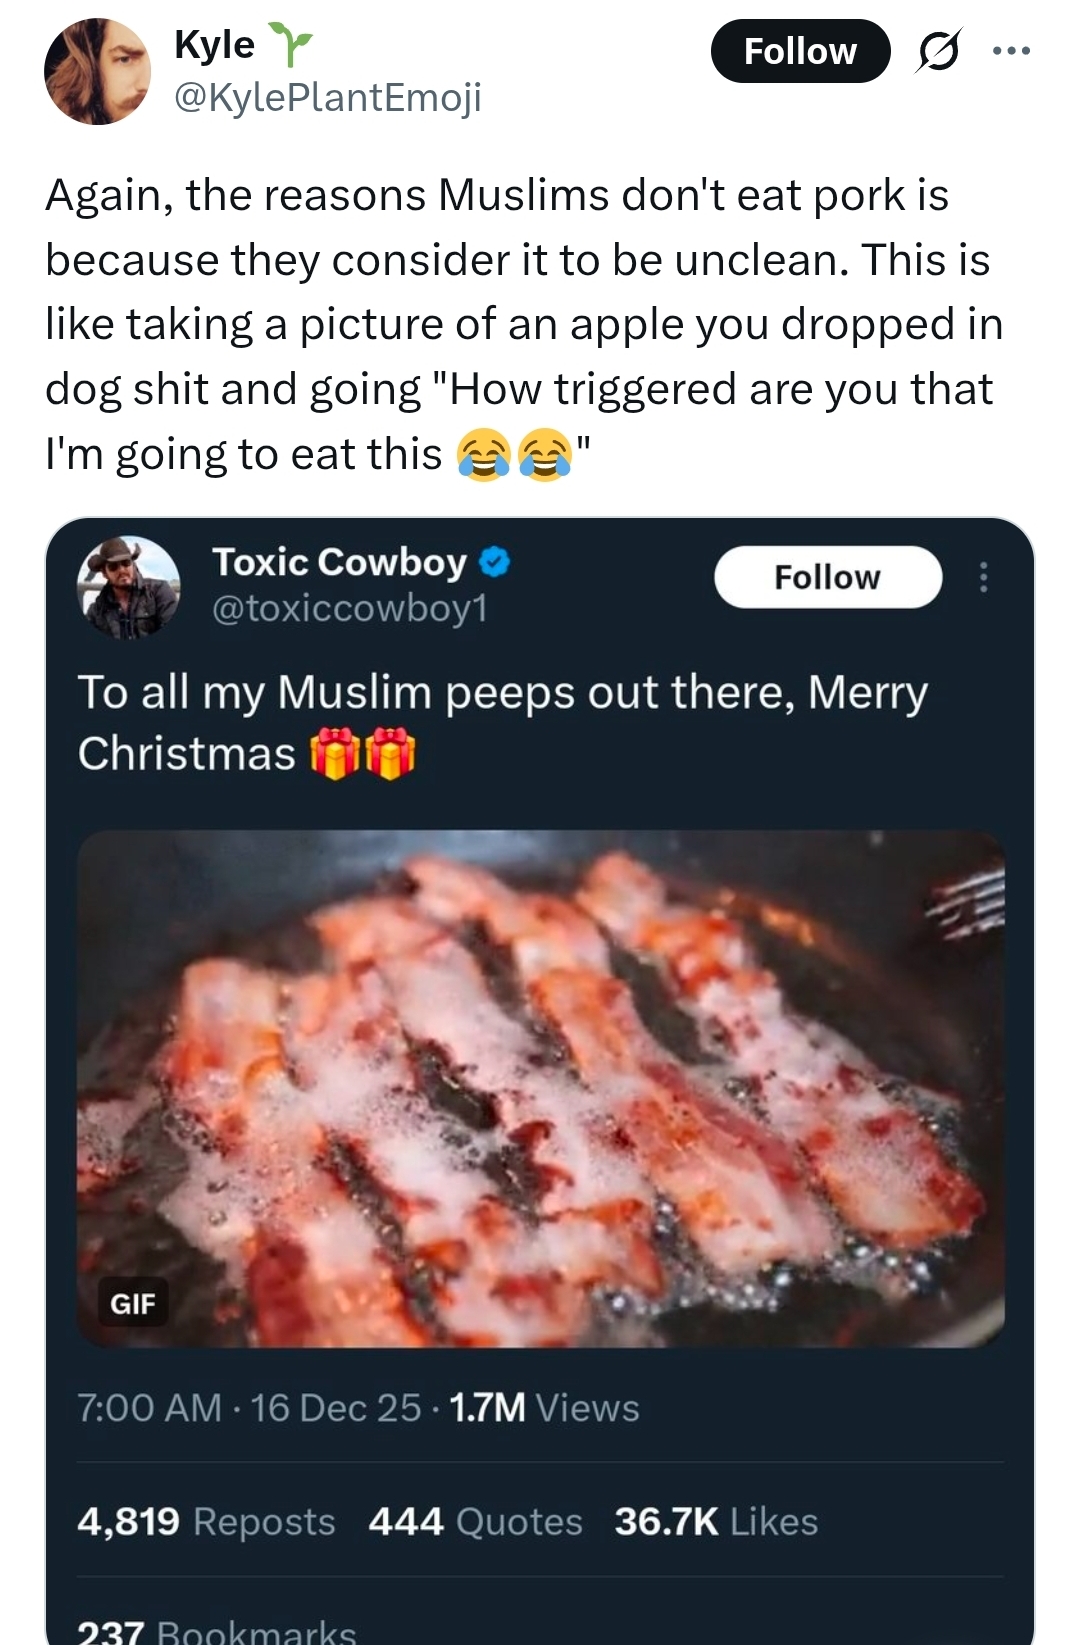Screen dimensions: 1080x1645
Task: Open the @KylePlantEmoji handle
Action: coord(327,96)
